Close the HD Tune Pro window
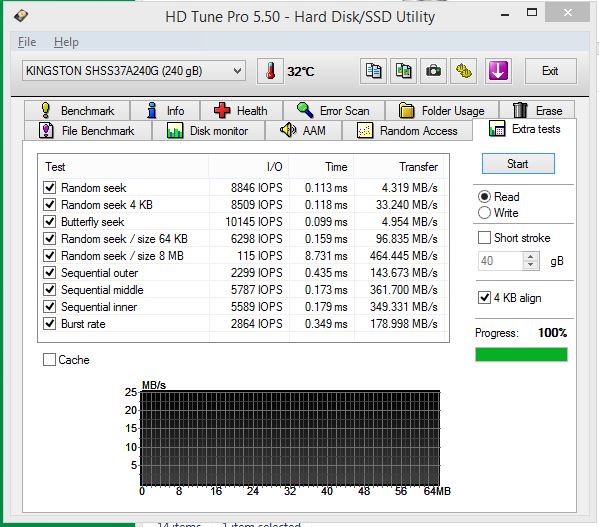This screenshot has height=527, width=599. pos(568,13)
